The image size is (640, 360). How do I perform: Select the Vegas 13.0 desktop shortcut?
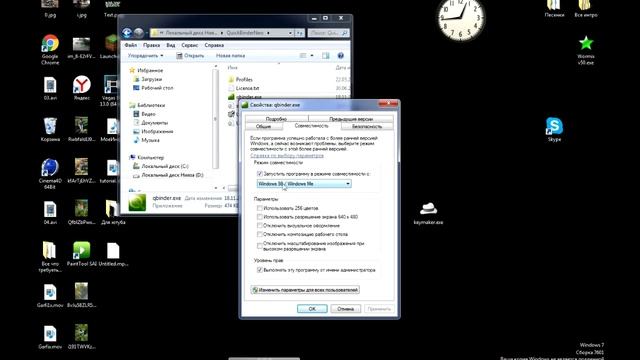point(110,91)
